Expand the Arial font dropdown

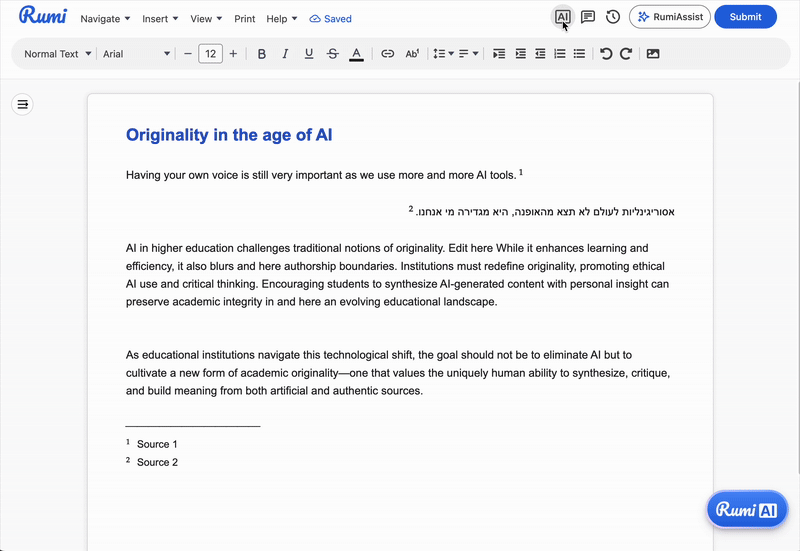click(136, 54)
